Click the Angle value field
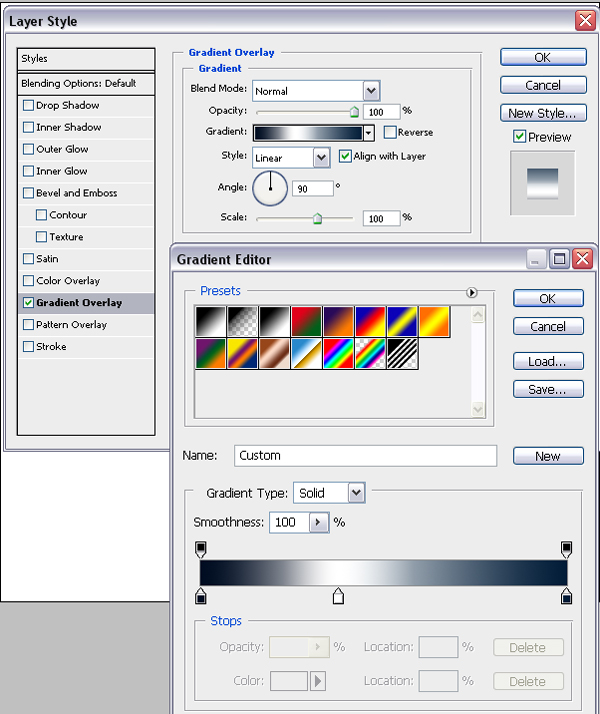Viewport: 600px width, 714px height. tap(313, 189)
